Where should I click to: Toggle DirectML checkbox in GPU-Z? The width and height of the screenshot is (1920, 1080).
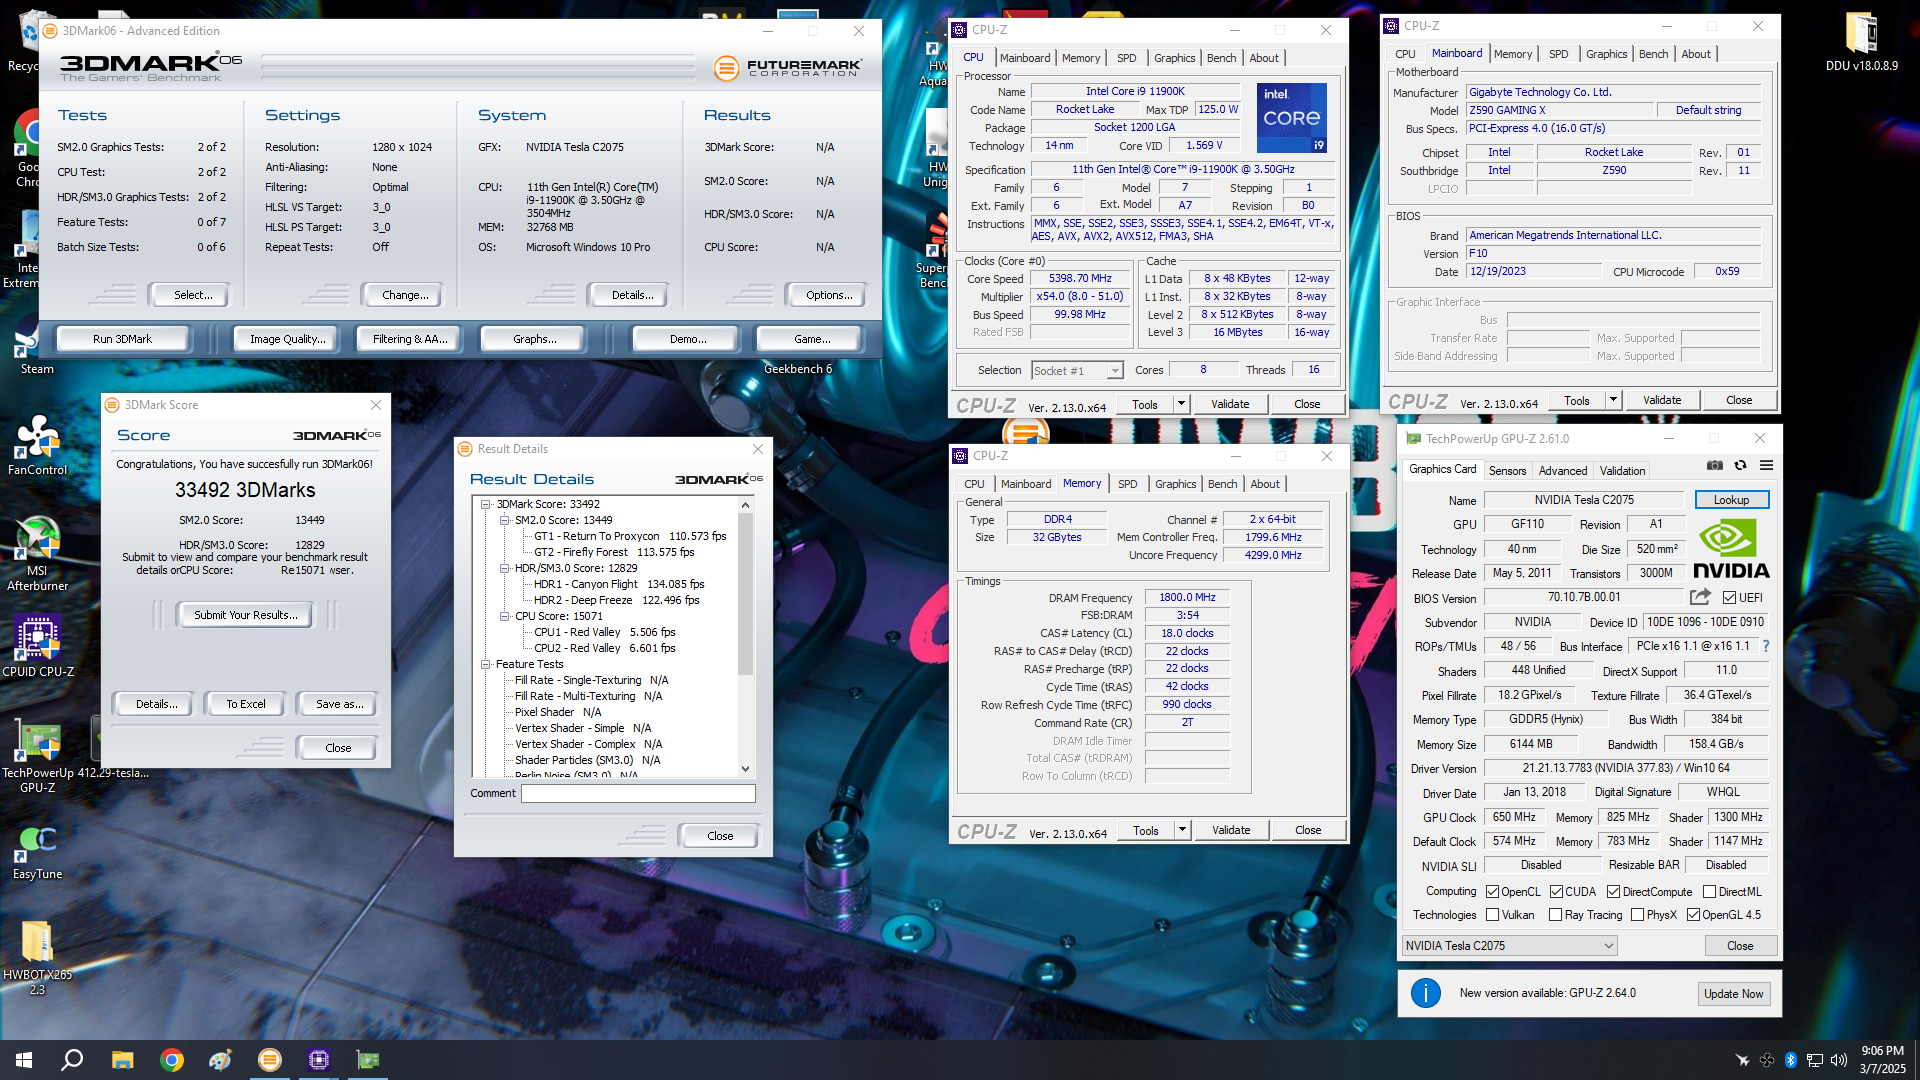(1709, 892)
